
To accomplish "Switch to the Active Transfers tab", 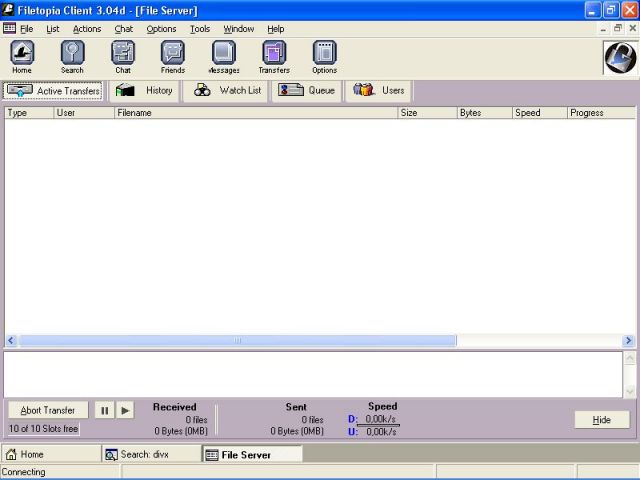I will click(x=53, y=91).
